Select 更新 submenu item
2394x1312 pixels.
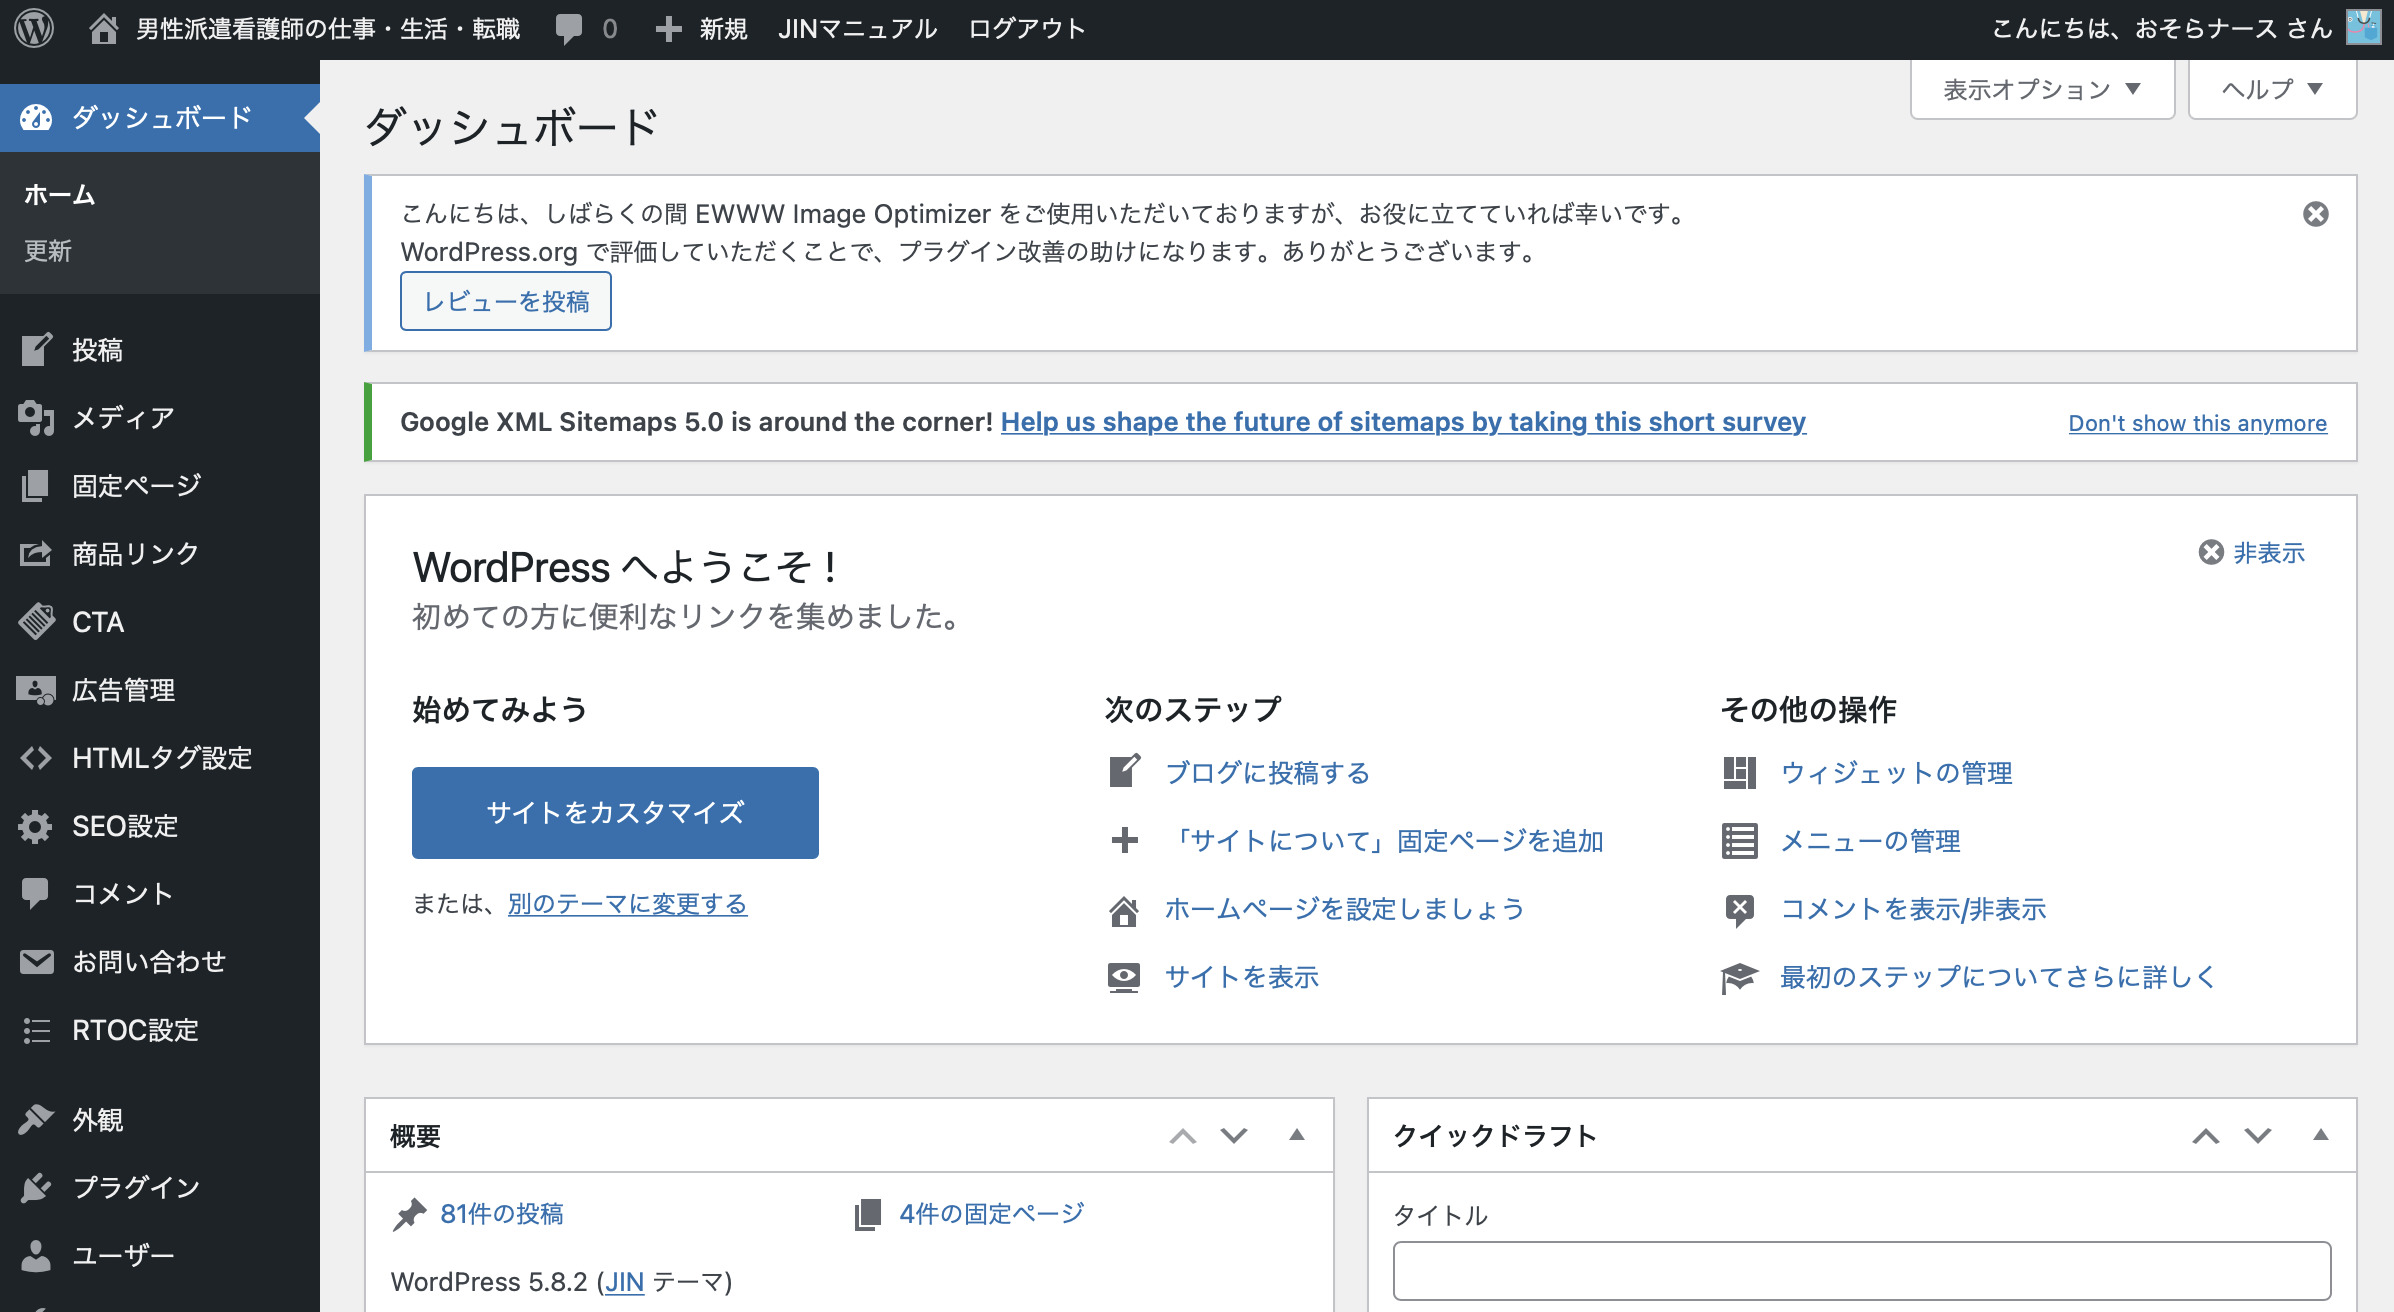point(48,251)
